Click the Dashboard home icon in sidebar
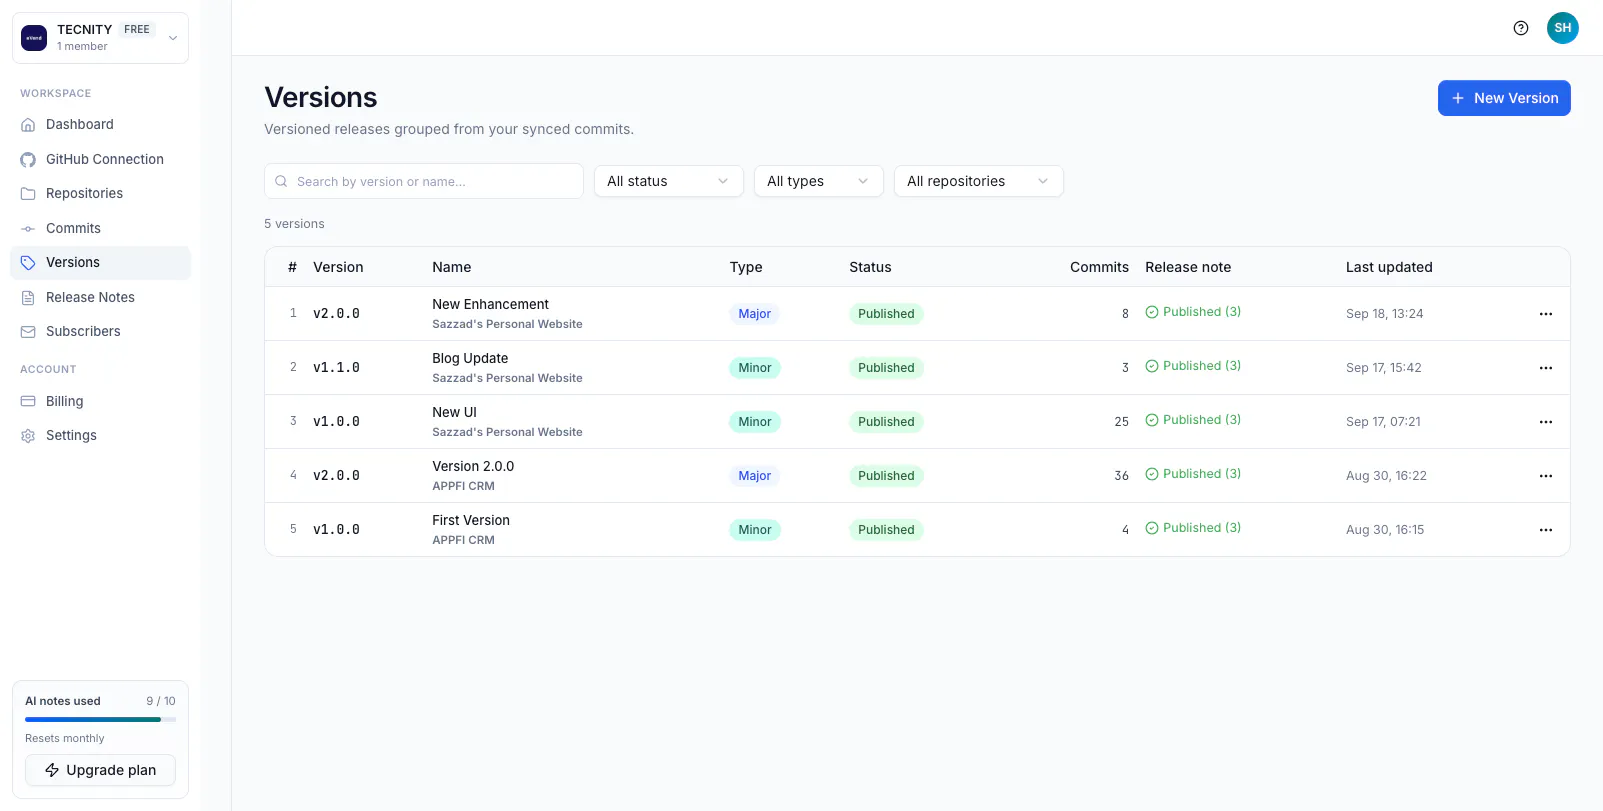 (28, 125)
